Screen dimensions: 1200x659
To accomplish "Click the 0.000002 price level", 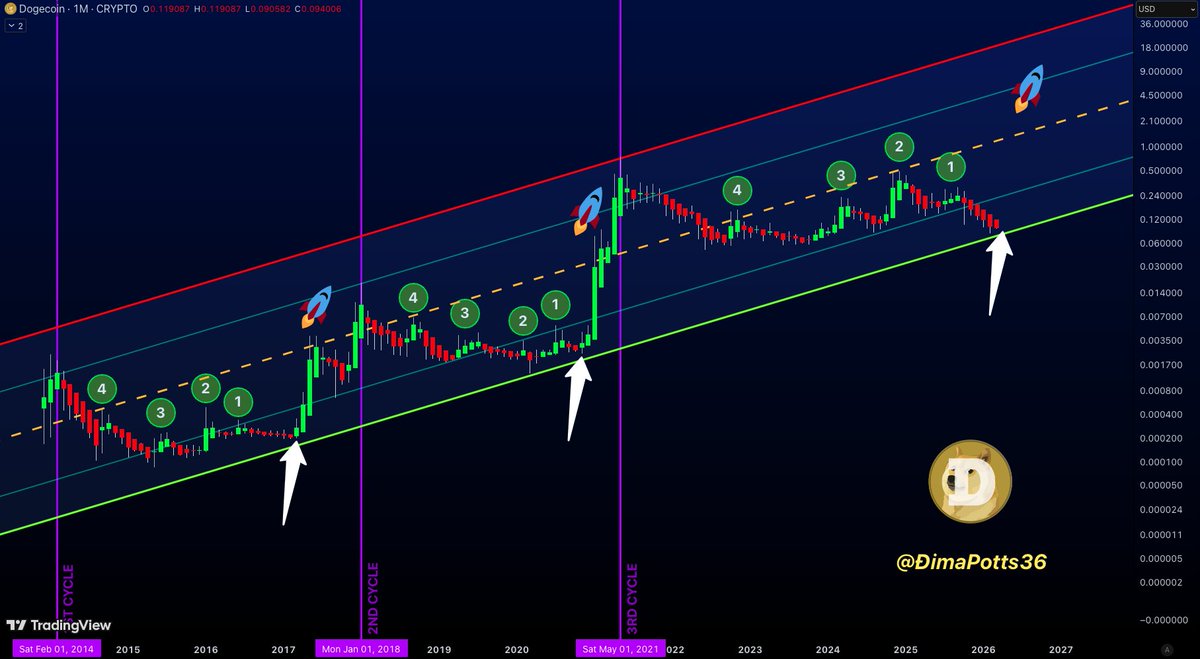I will pos(1162,582).
